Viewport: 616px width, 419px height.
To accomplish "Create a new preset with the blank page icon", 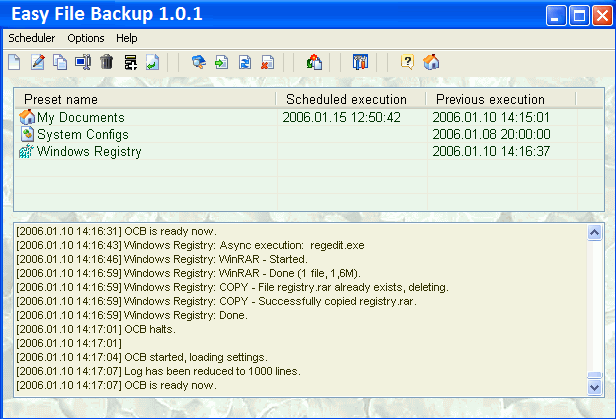I will pyautogui.click(x=14, y=62).
